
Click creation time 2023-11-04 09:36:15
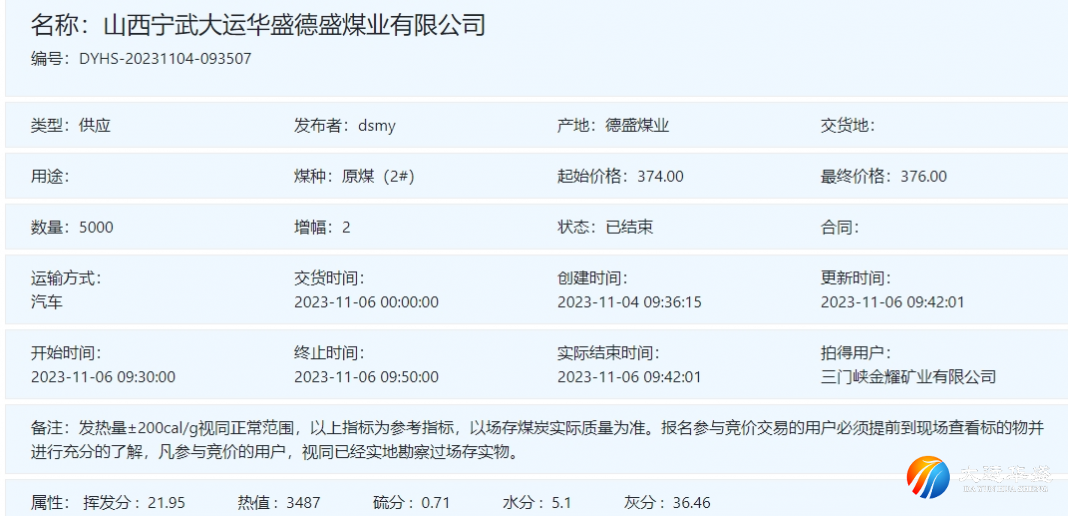[629, 302]
